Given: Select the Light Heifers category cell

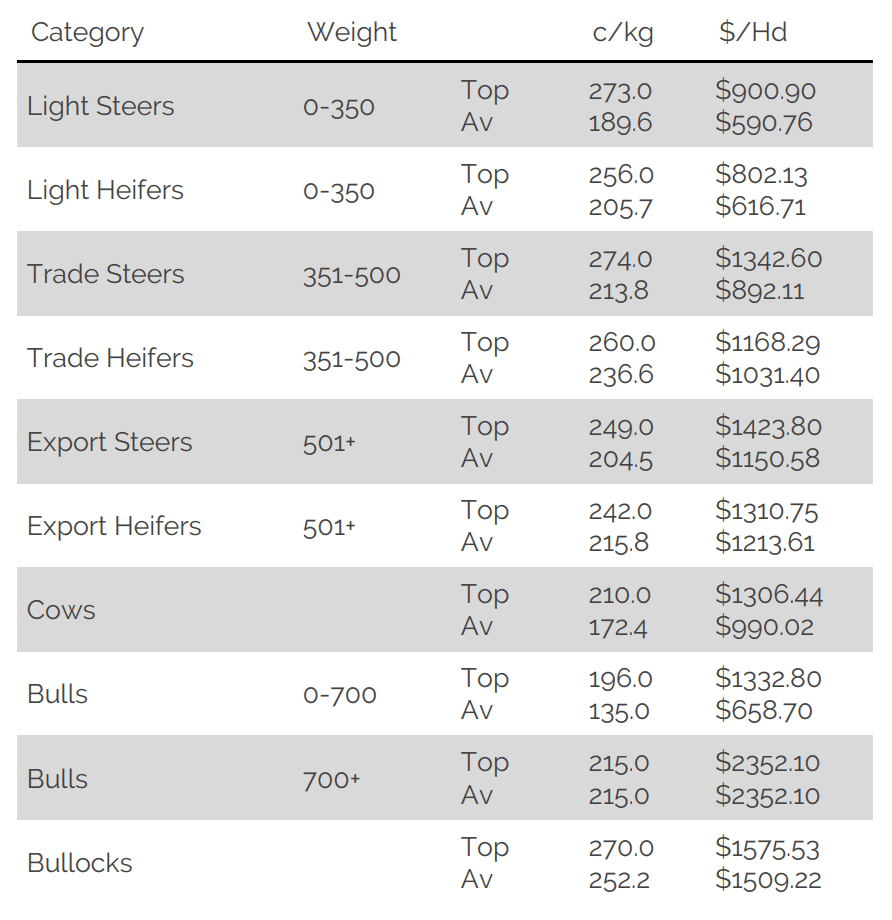Looking at the screenshot, I should click(x=106, y=190).
